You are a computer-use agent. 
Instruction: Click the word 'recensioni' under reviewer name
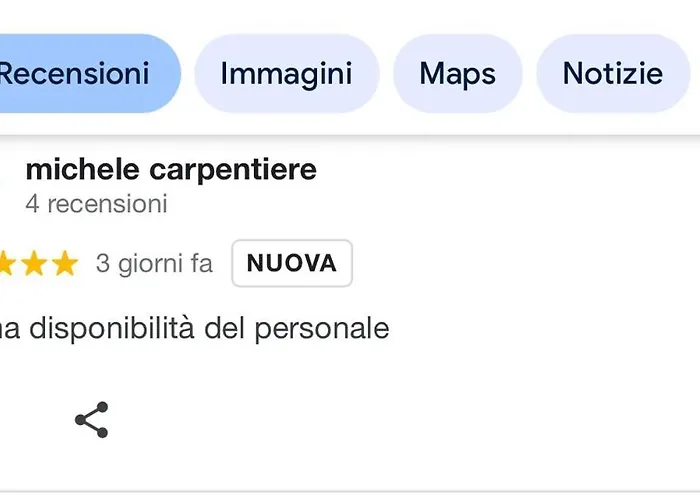click(x=107, y=204)
